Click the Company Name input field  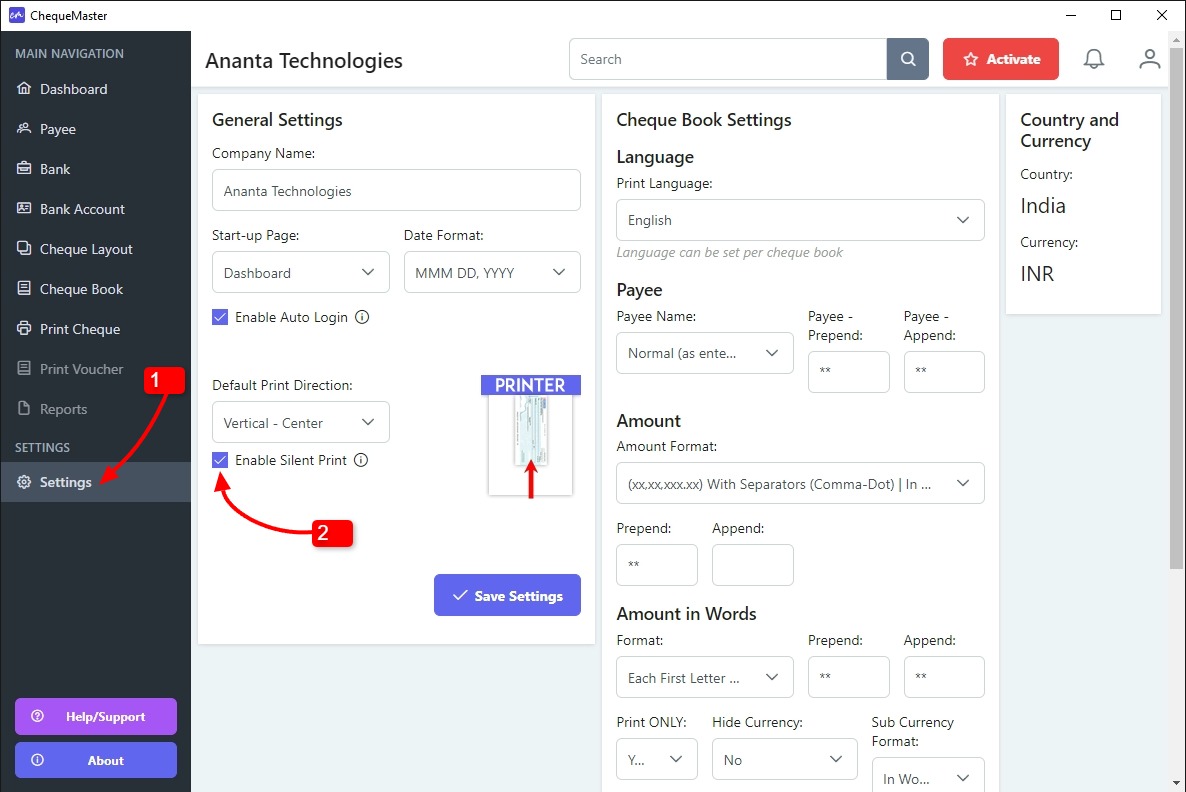click(396, 191)
